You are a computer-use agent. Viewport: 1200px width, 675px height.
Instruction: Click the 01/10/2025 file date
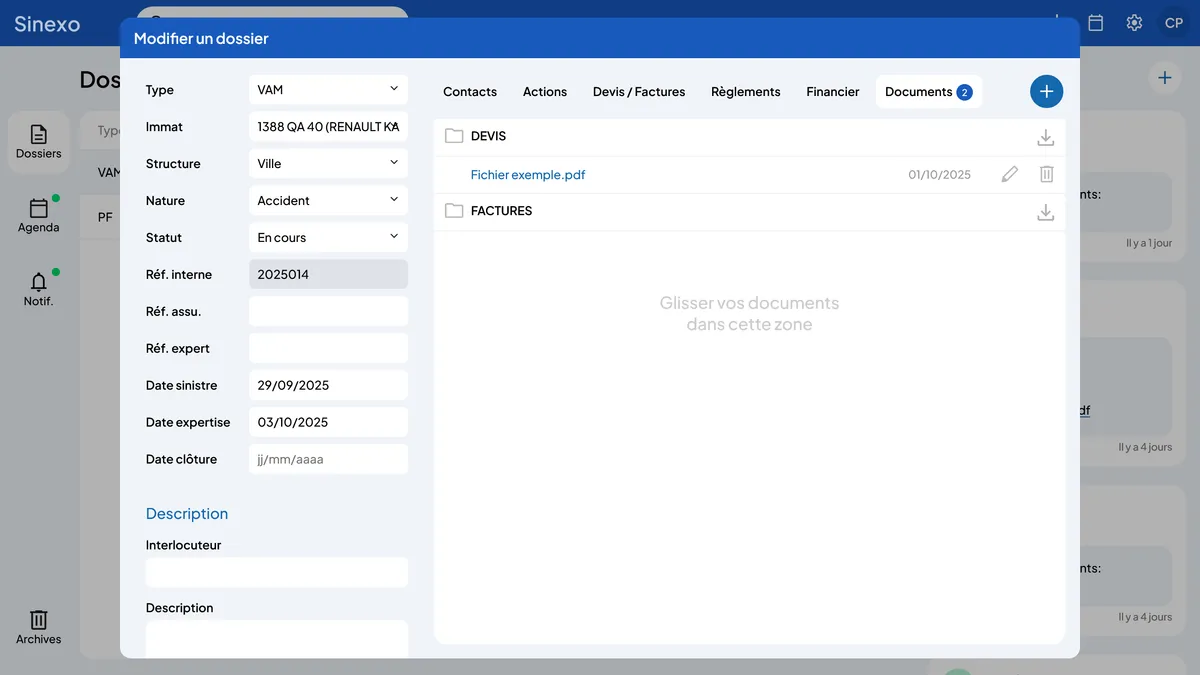click(x=939, y=175)
